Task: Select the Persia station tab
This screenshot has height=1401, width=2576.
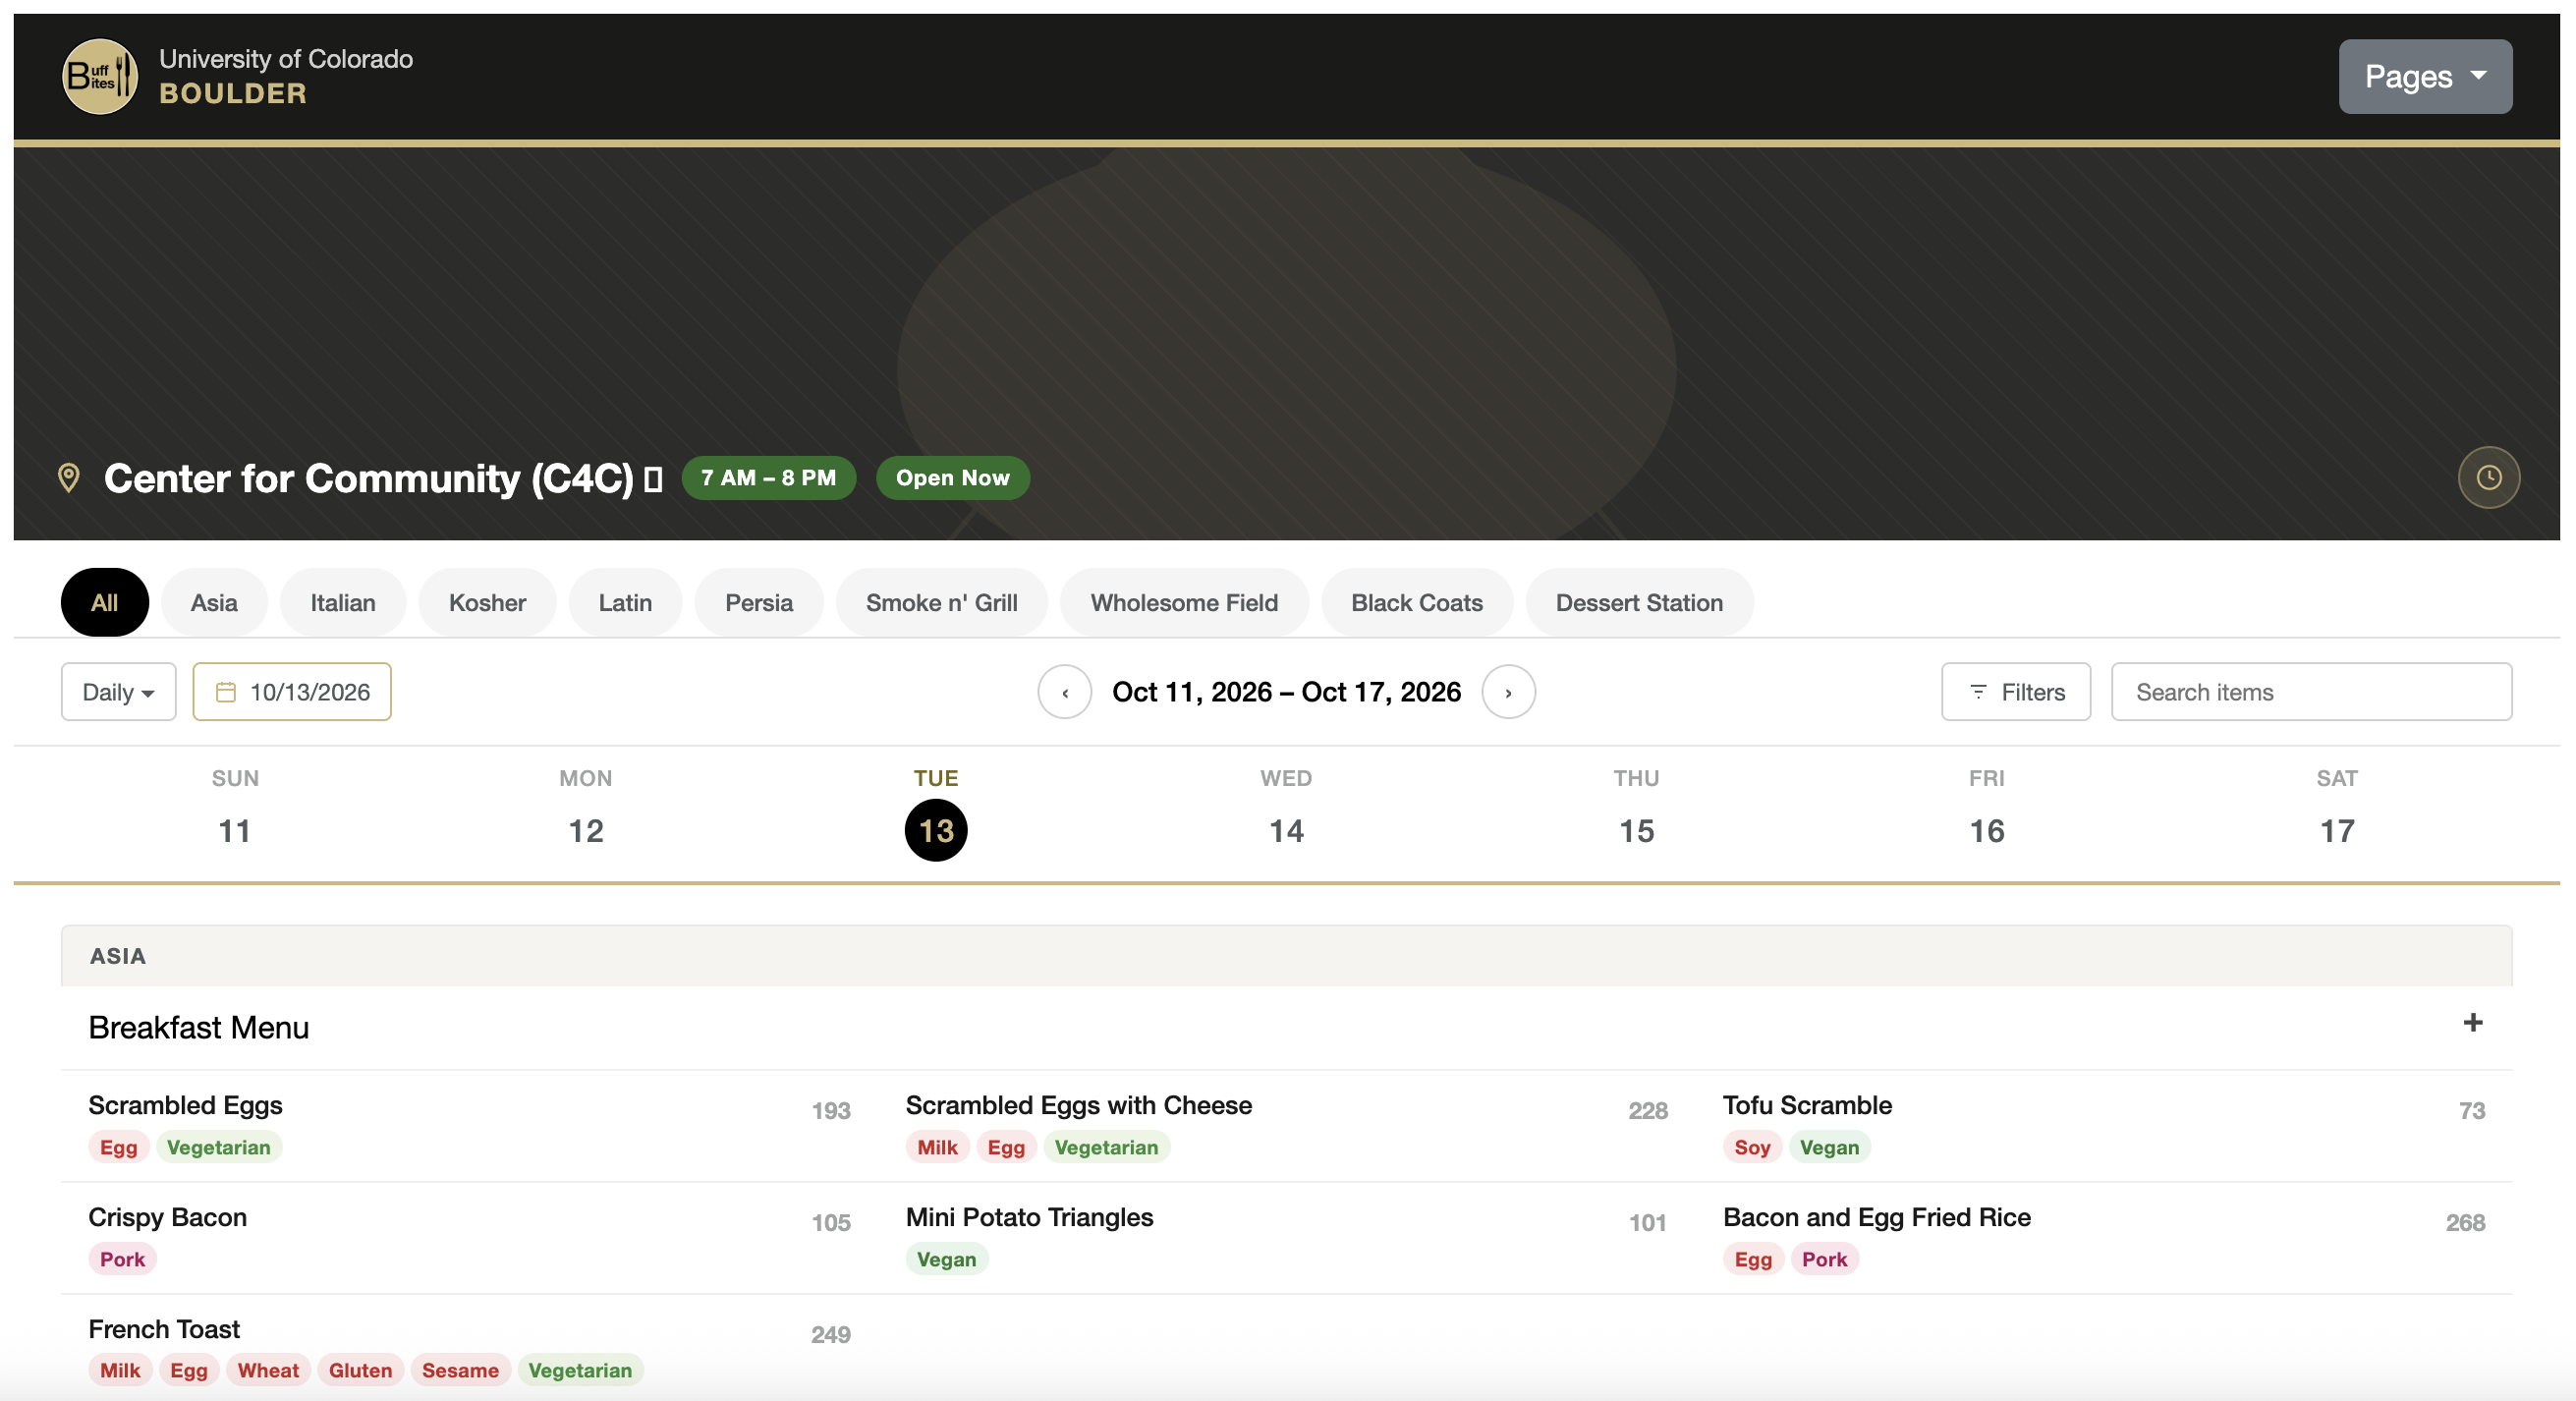Action: 759,603
